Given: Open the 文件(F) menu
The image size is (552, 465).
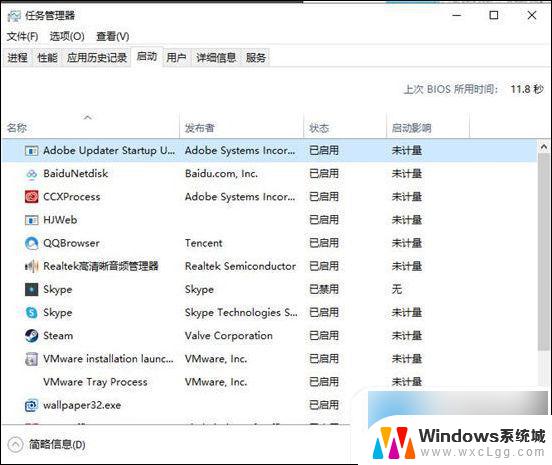Looking at the screenshot, I should (23, 36).
